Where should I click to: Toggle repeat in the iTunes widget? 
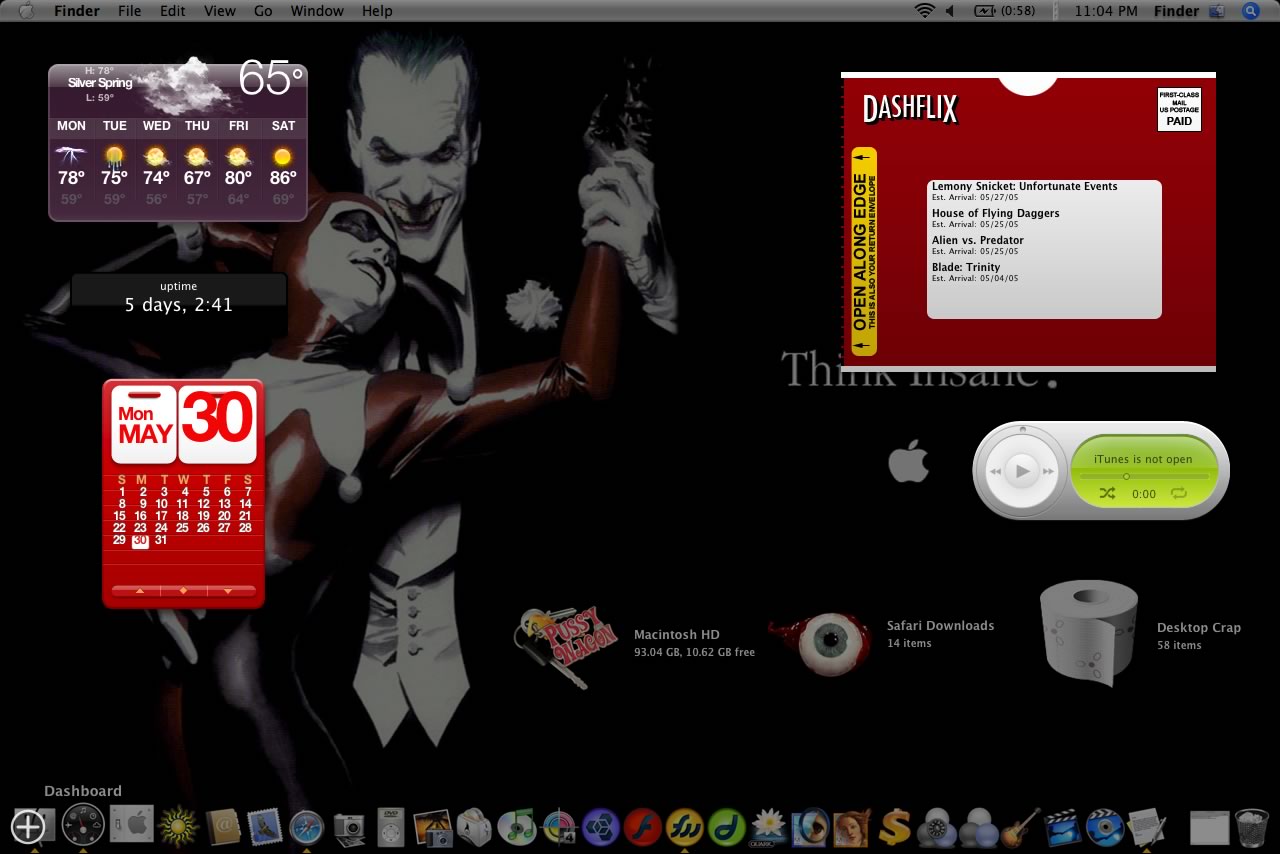[1177, 493]
